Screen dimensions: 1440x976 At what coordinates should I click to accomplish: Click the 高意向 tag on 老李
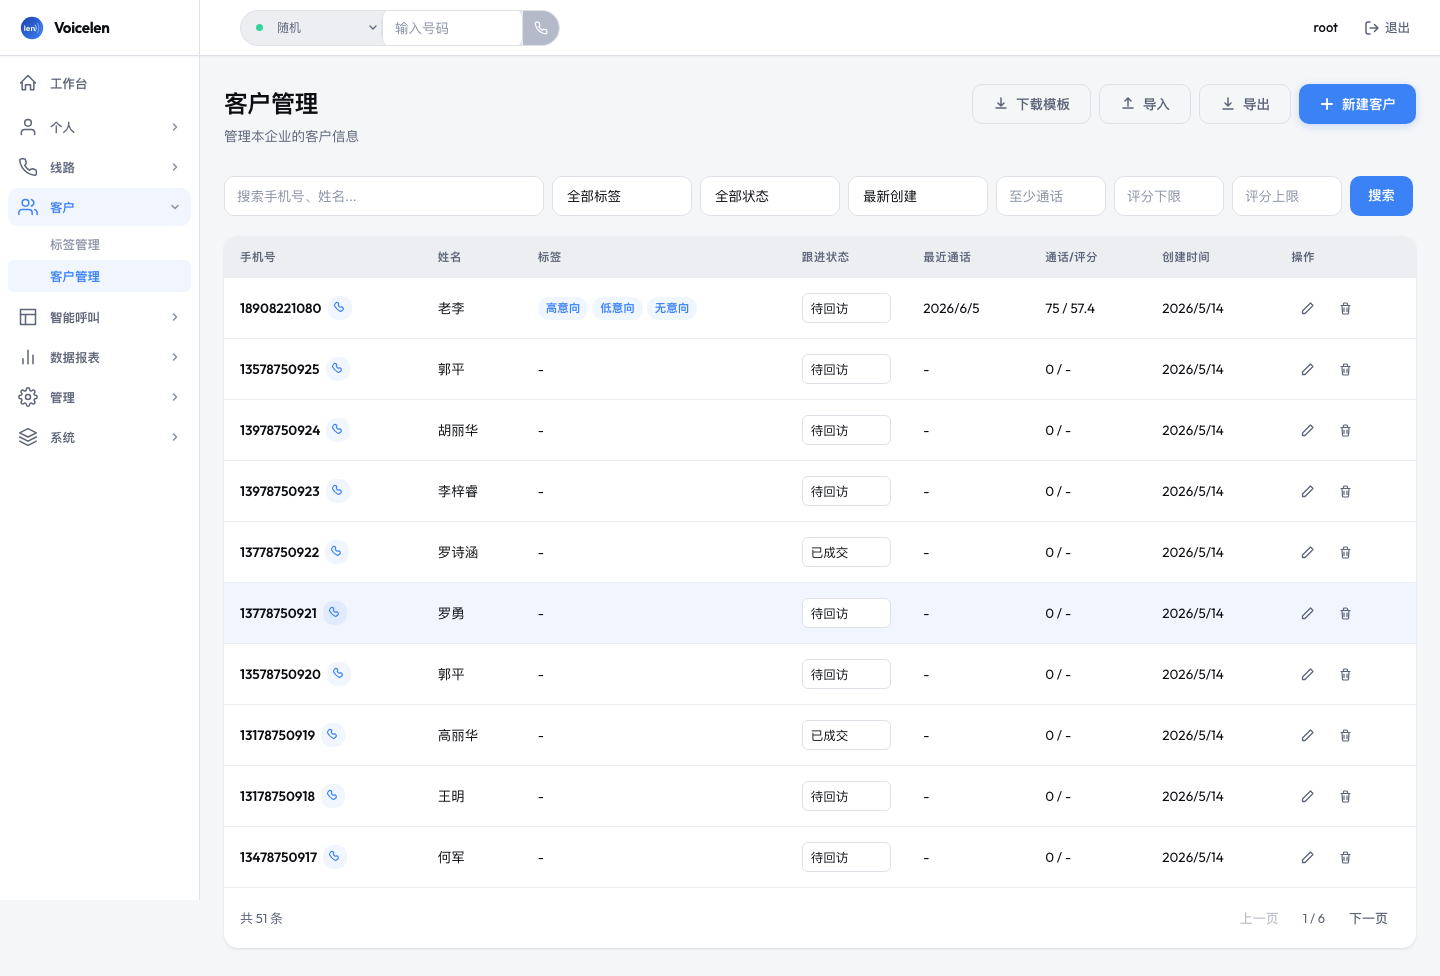(563, 308)
